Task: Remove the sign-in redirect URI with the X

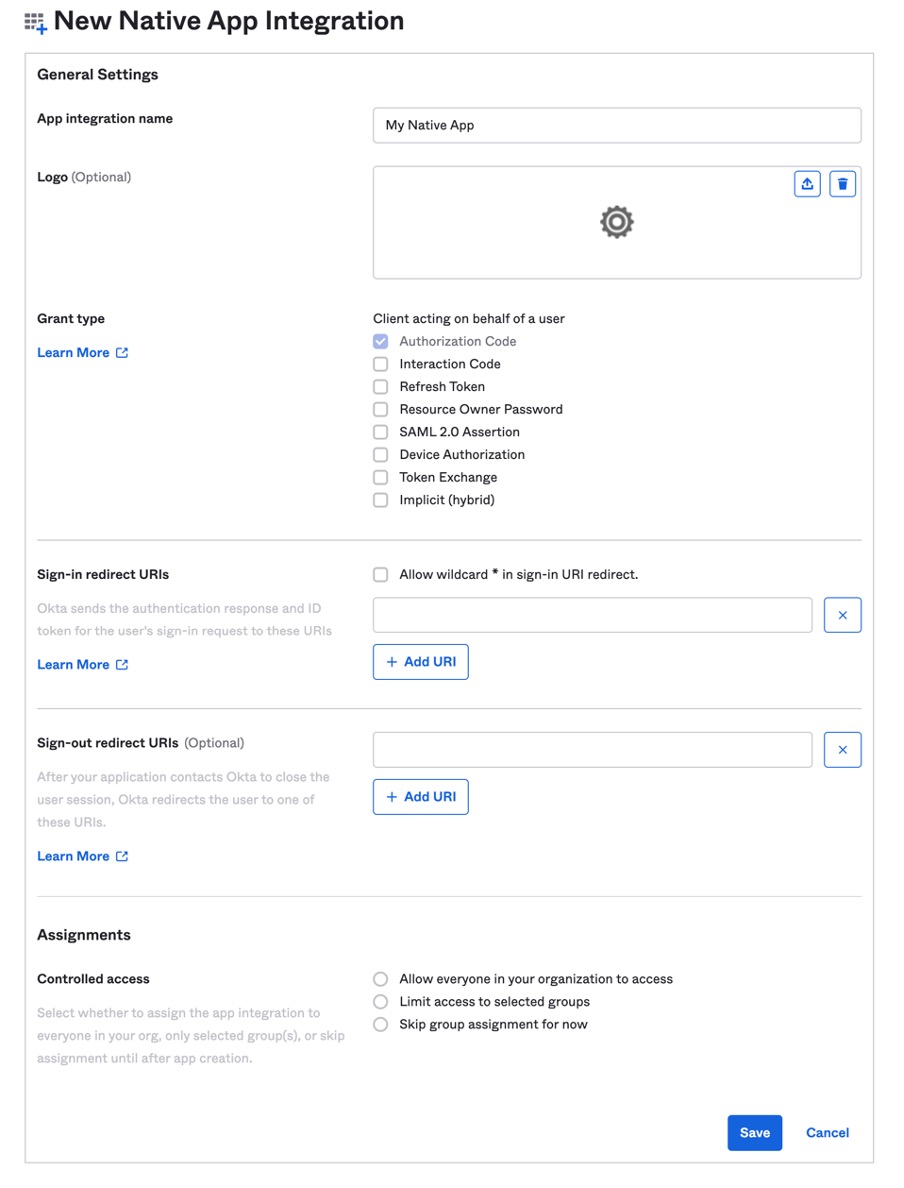Action: [x=842, y=615]
